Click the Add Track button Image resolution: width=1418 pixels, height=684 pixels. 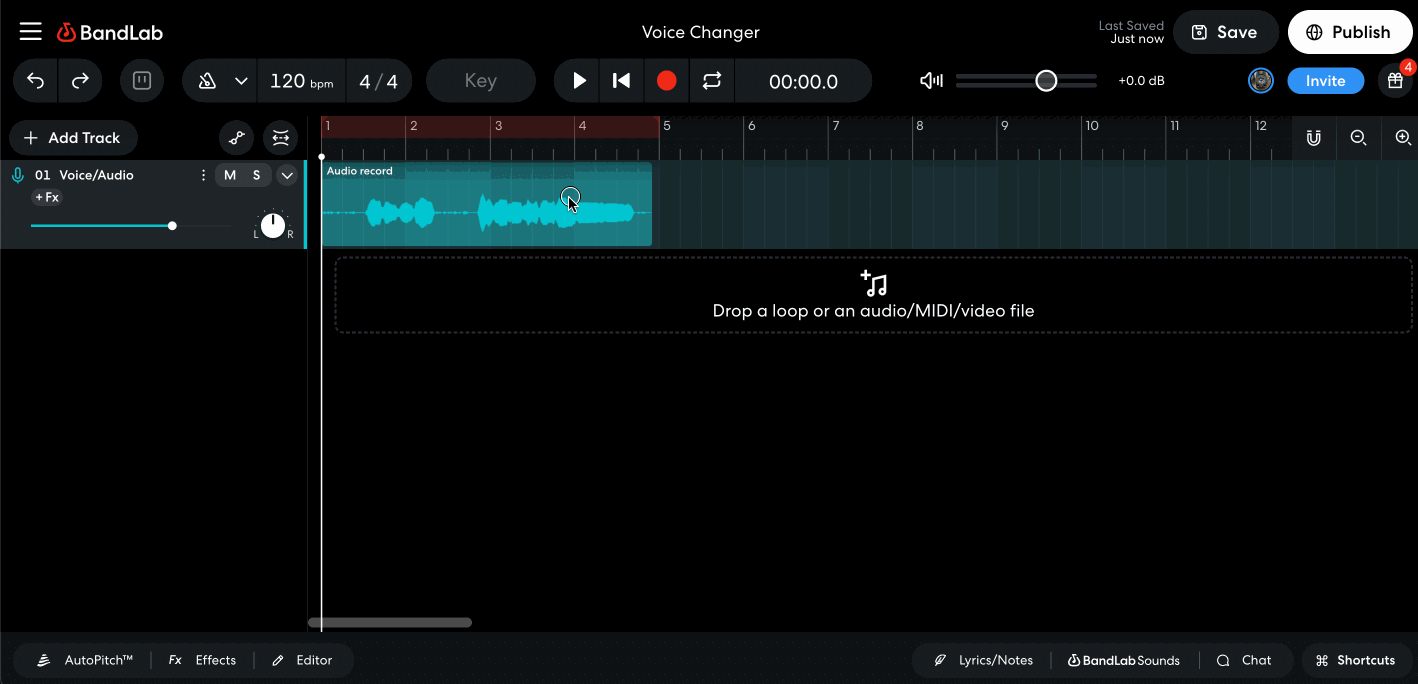pyautogui.click(x=73, y=138)
